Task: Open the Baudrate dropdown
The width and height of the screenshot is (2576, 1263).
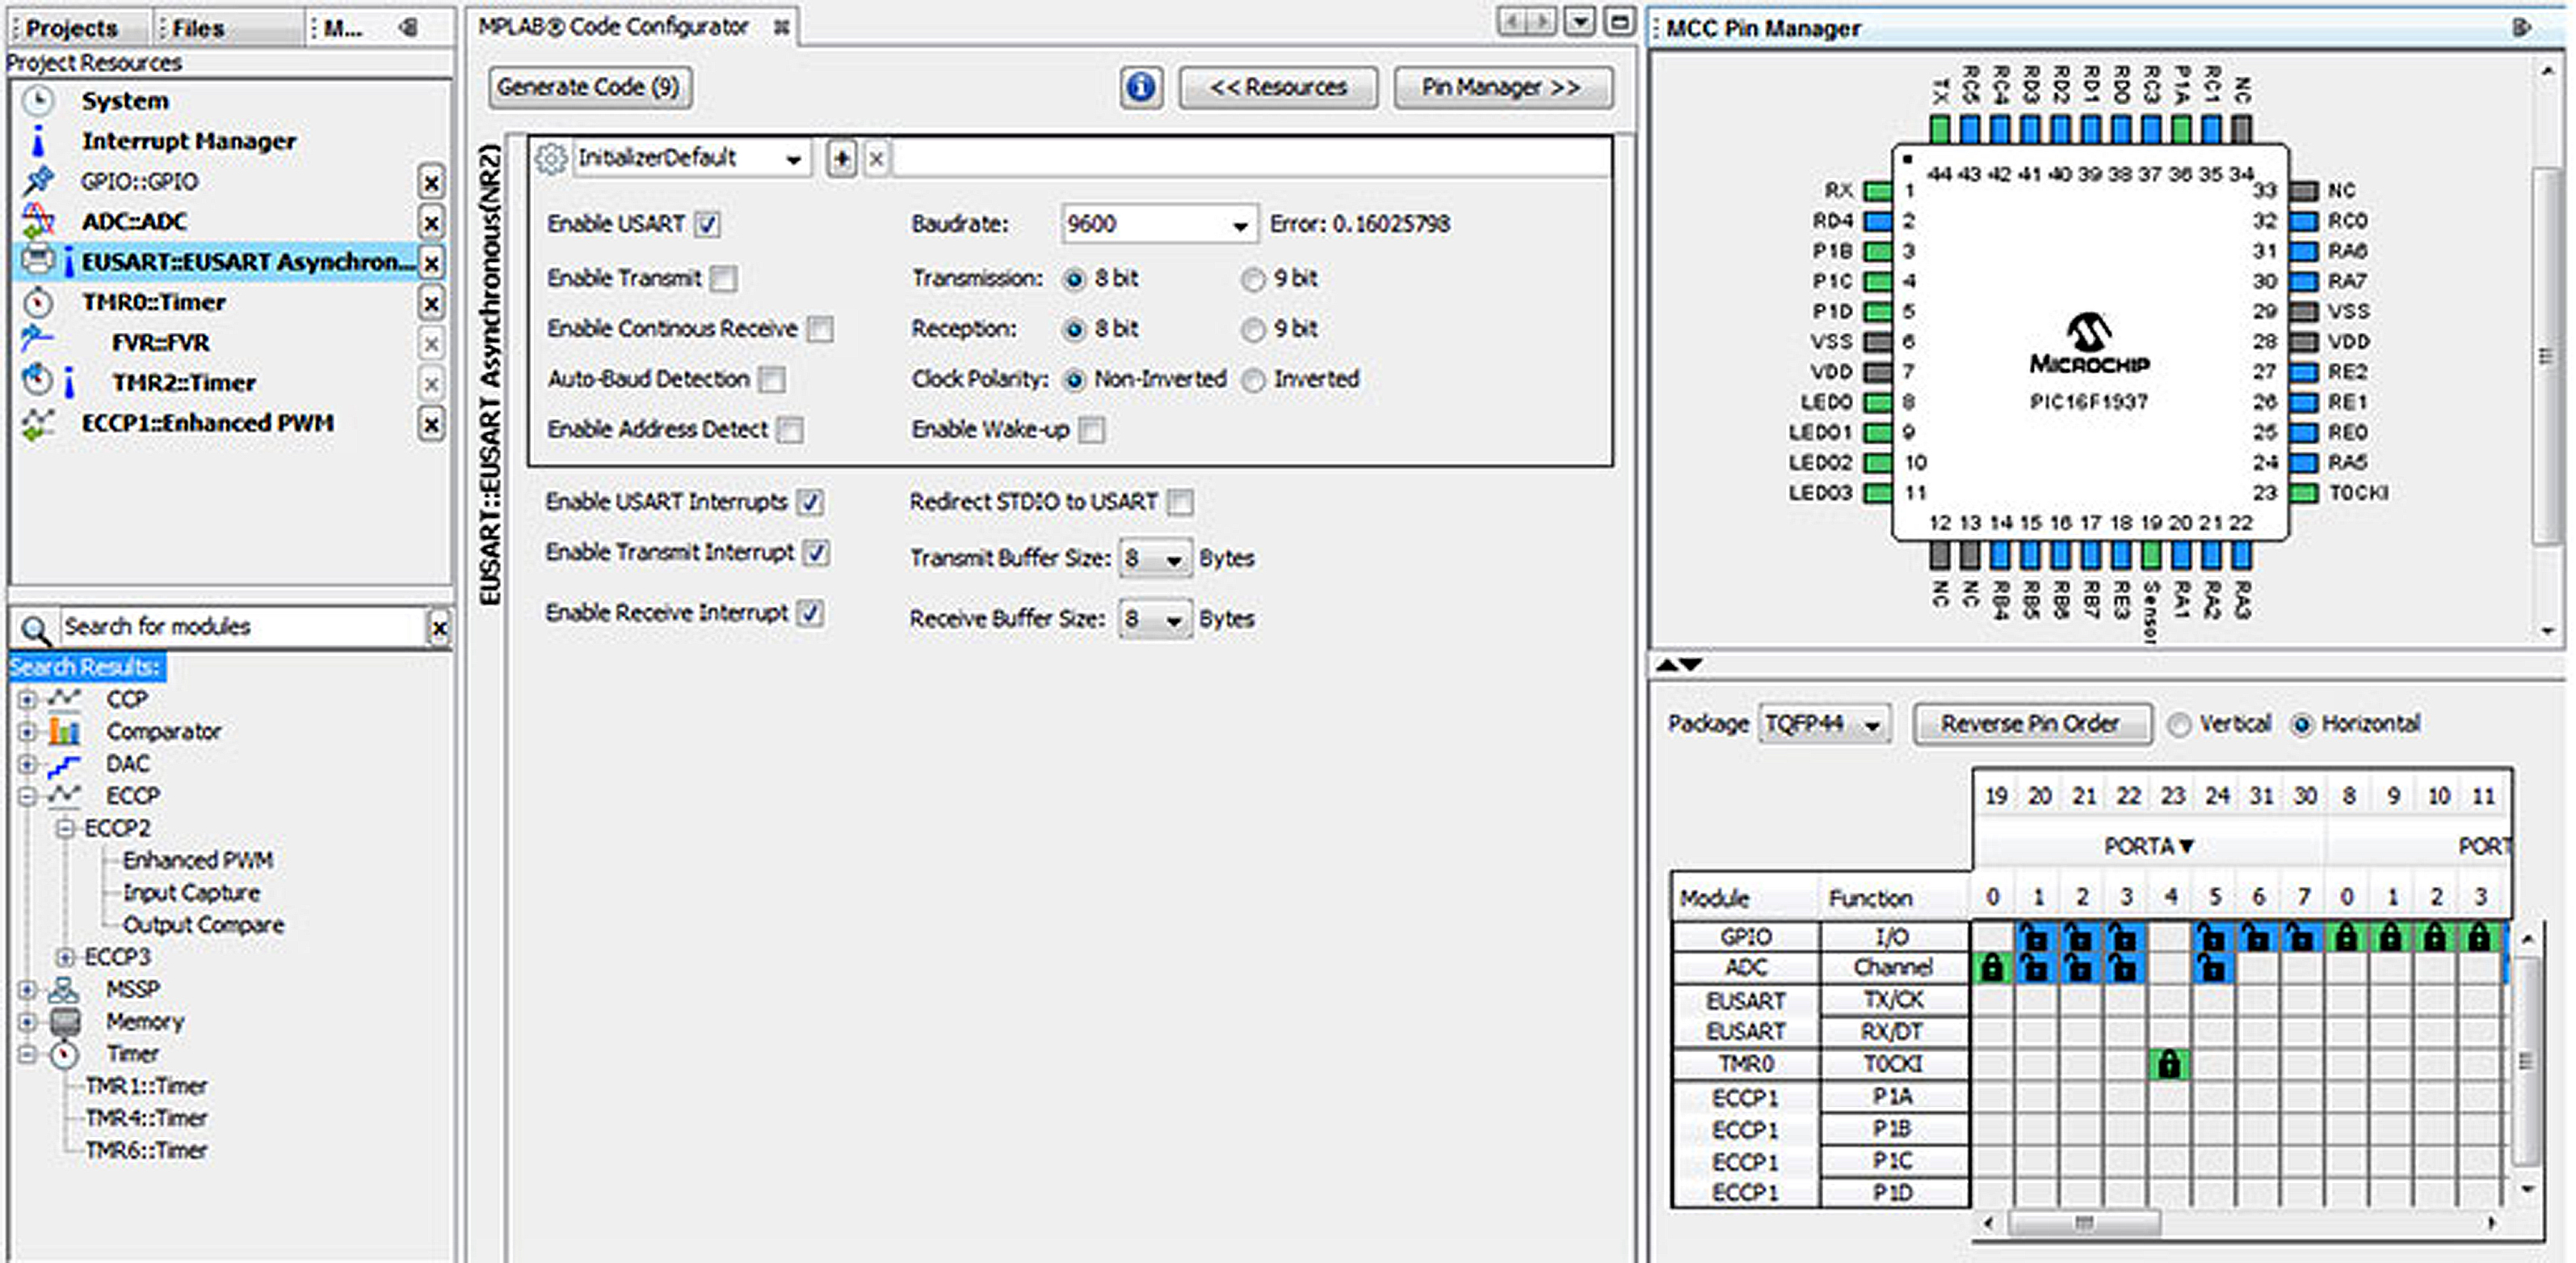Action: (x=1239, y=225)
